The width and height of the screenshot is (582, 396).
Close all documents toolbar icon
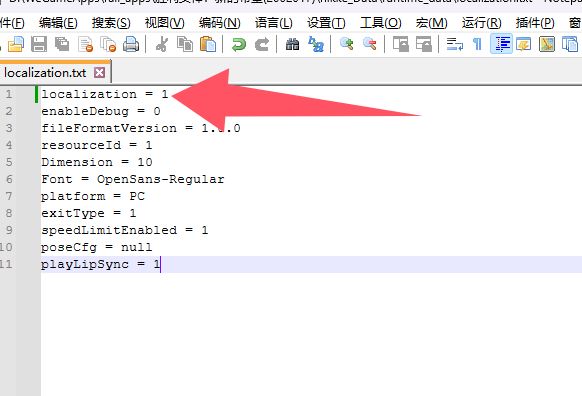pos(108,44)
